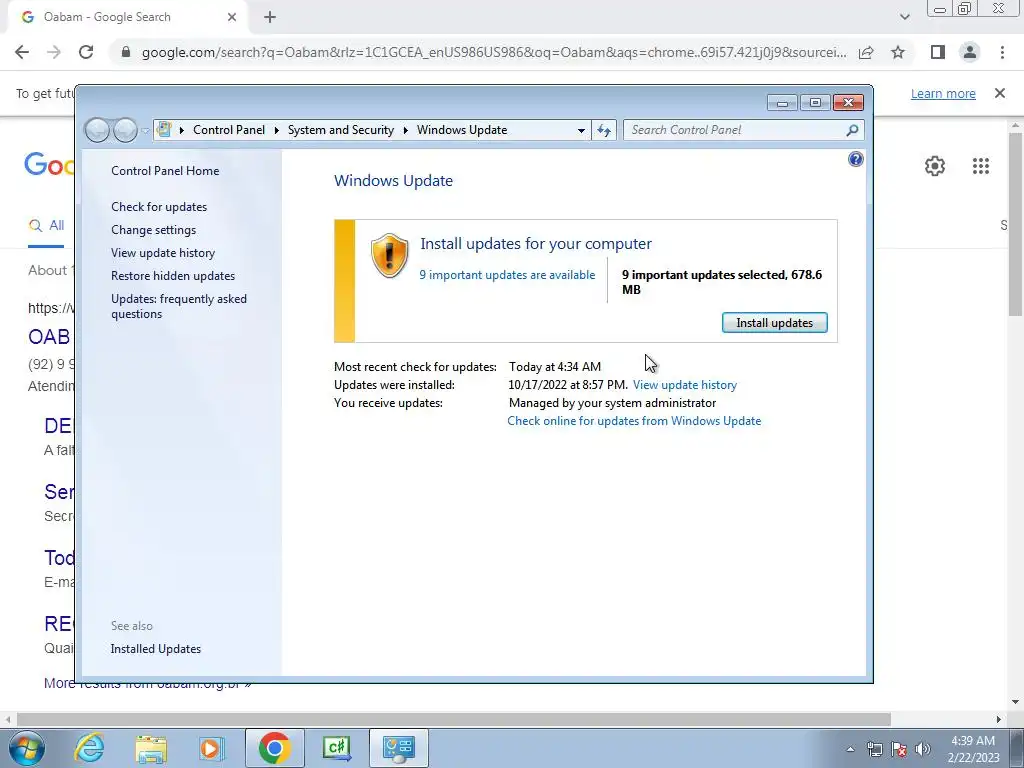This screenshot has height=768, width=1024.
Task: Click the Install updates button
Action: [x=775, y=323]
